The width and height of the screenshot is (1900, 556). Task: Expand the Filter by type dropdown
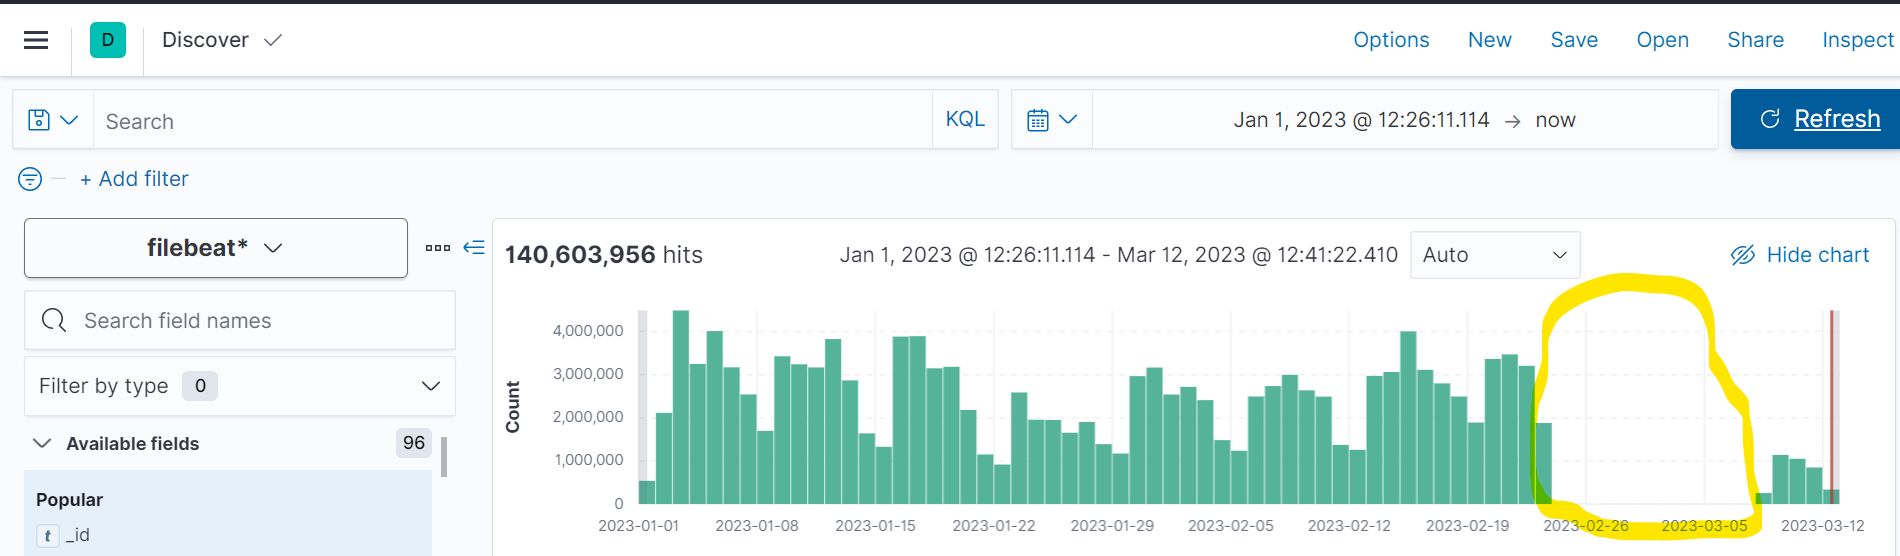coord(240,386)
